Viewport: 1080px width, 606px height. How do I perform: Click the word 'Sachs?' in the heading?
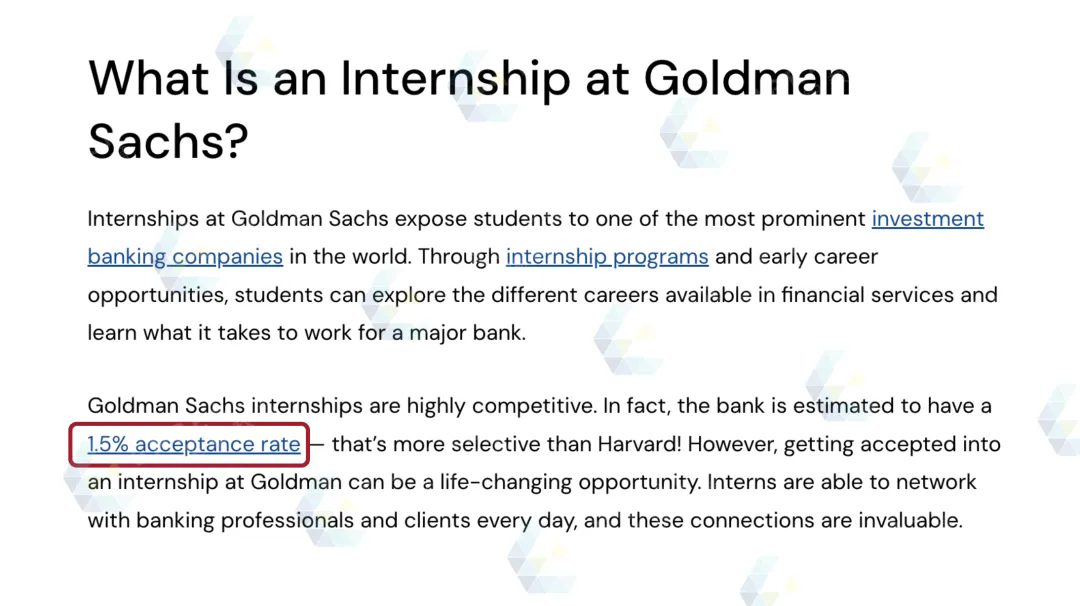(168, 141)
